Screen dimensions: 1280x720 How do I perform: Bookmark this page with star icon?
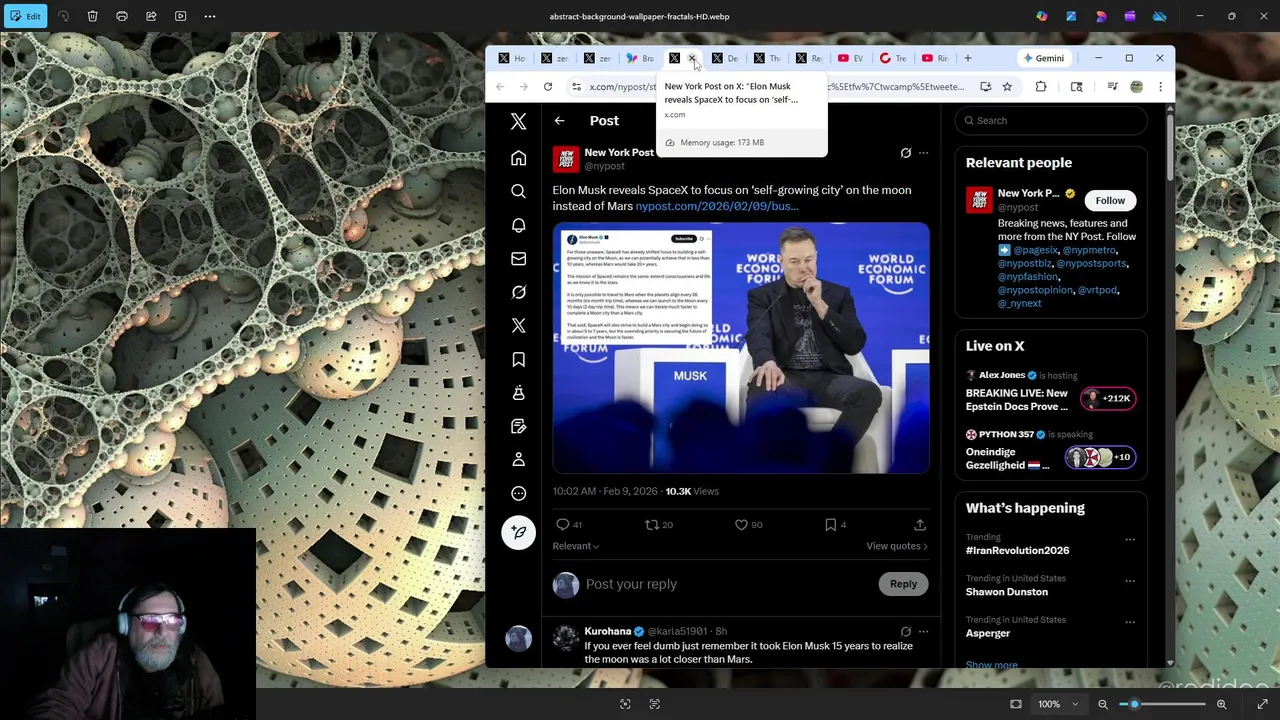(x=1007, y=87)
